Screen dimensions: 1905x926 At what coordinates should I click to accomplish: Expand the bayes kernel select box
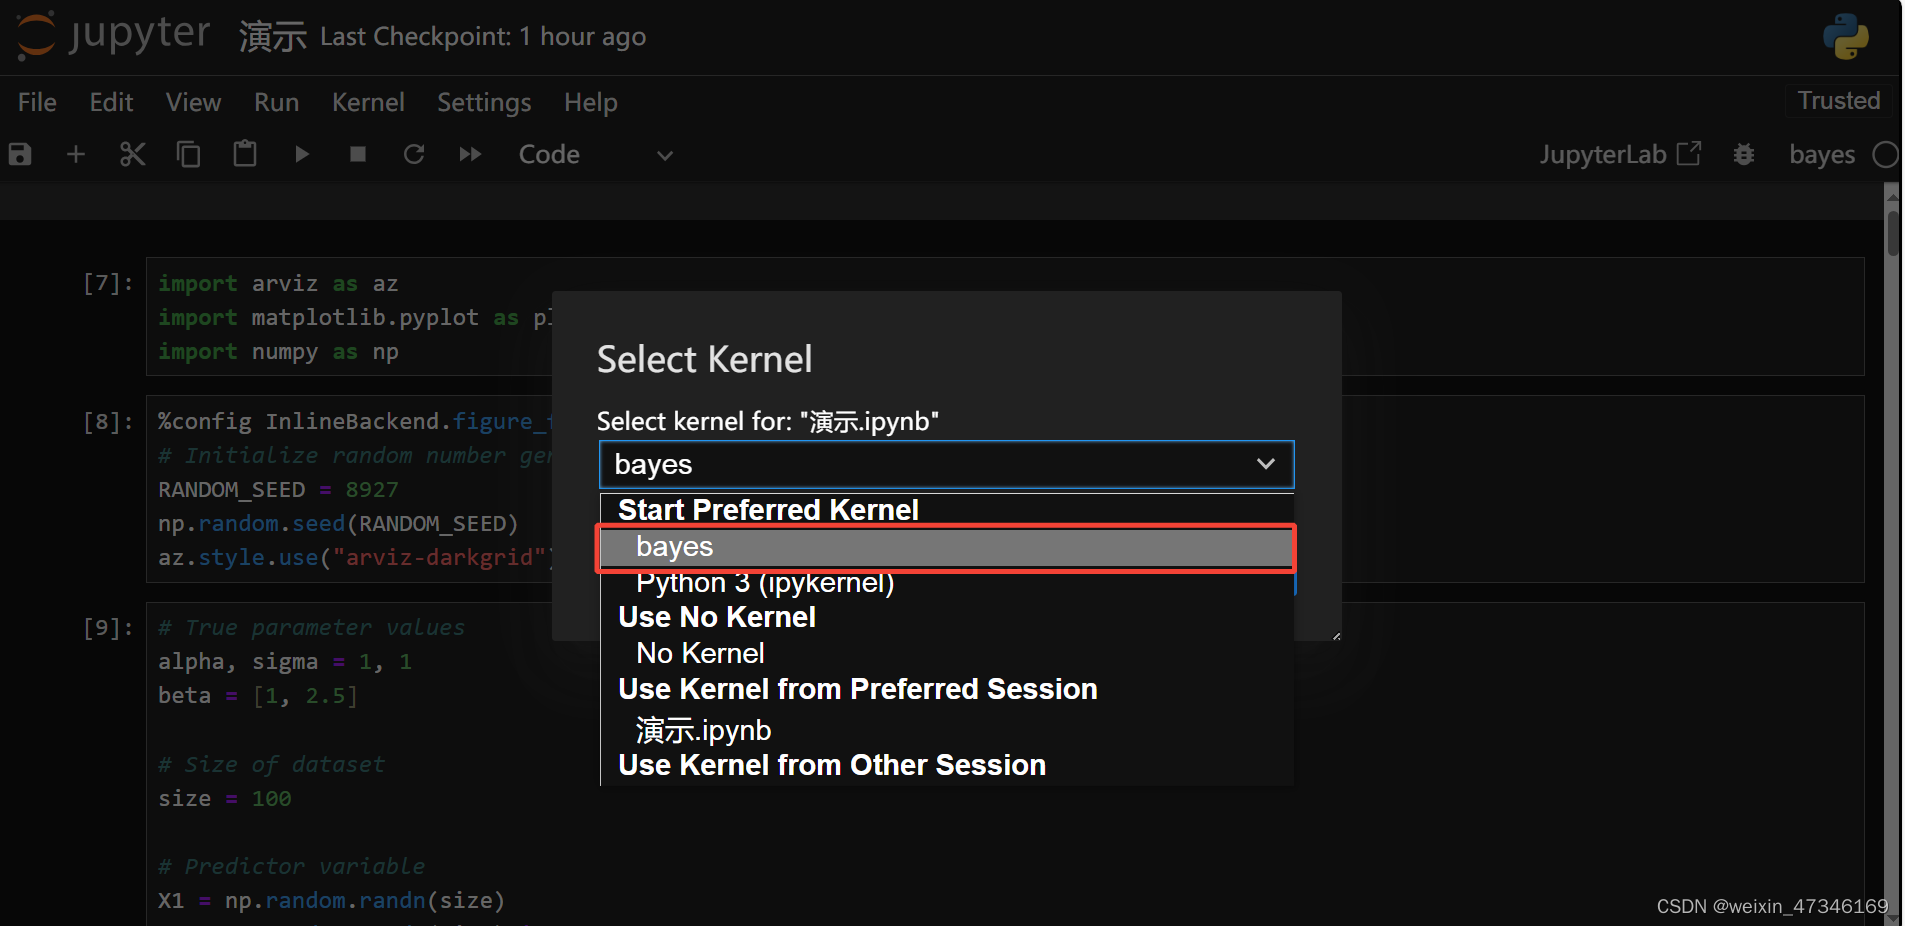[x=946, y=465]
